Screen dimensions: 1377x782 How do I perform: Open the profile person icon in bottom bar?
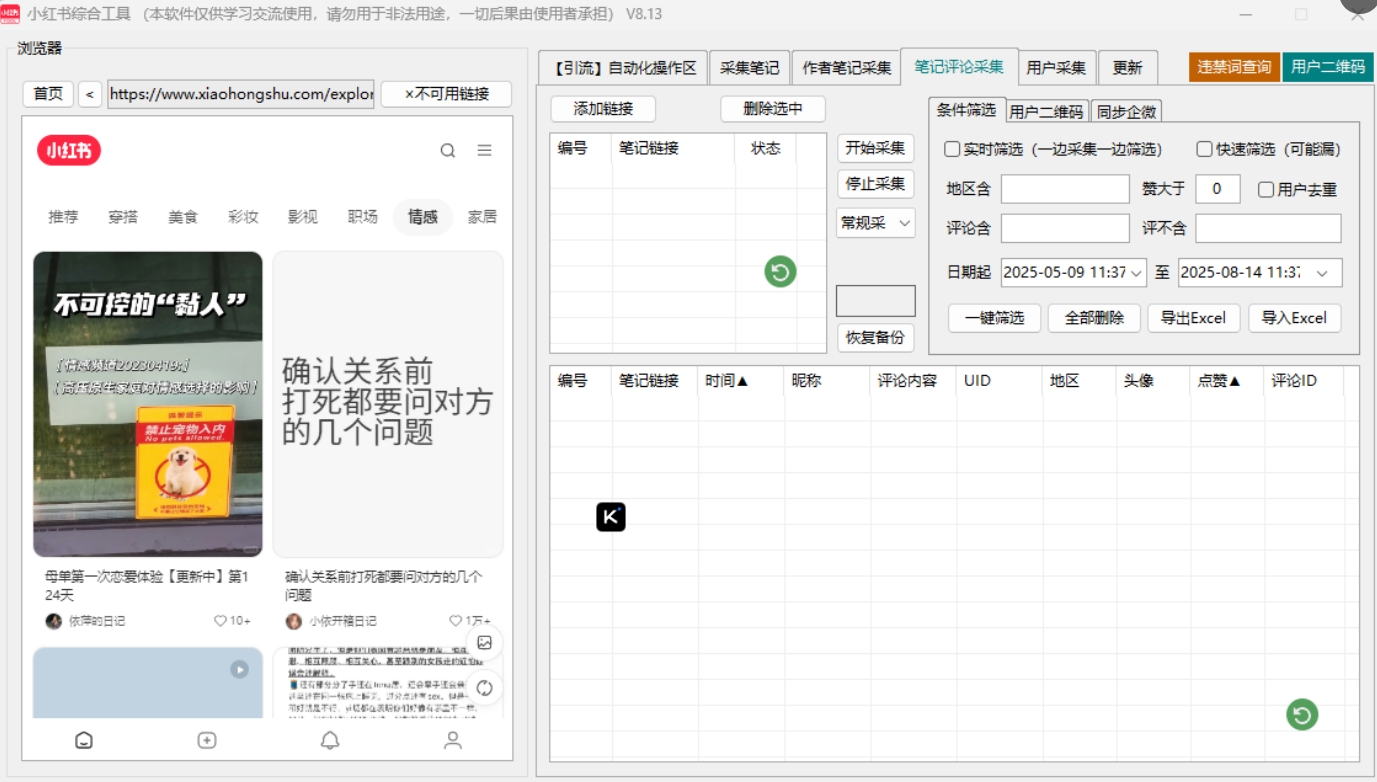[x=453, y=740]
